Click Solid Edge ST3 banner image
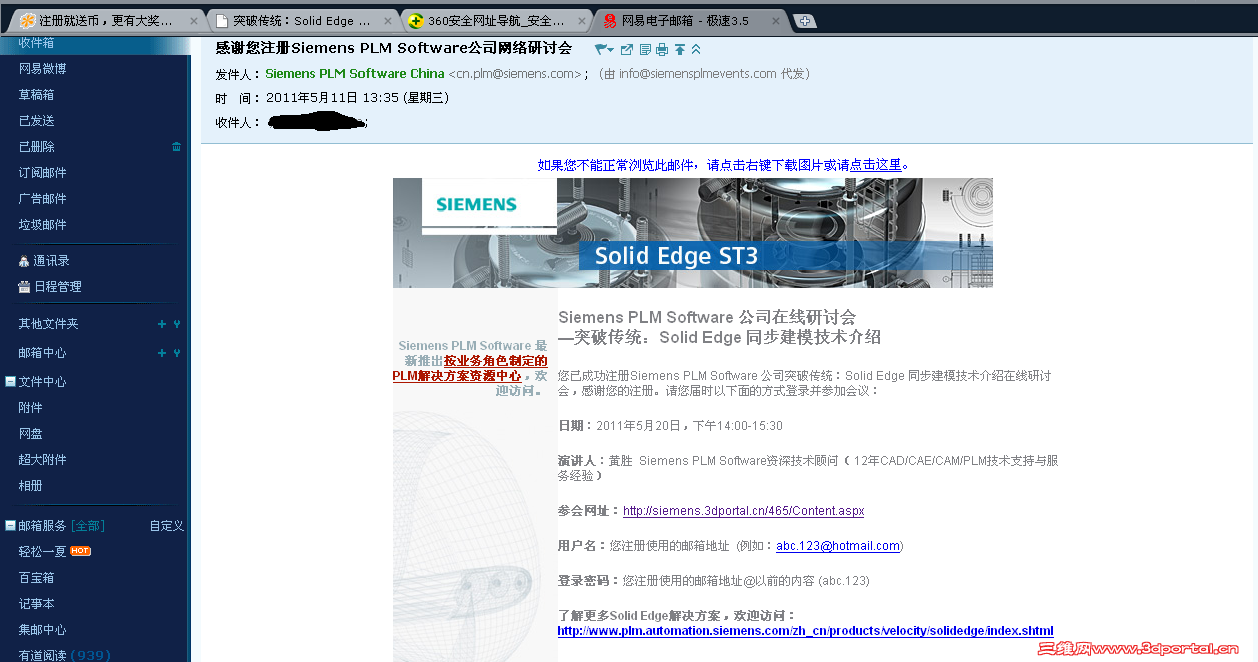The height and width of the screenshot is (662, 1258). click(x=693, y=233)
